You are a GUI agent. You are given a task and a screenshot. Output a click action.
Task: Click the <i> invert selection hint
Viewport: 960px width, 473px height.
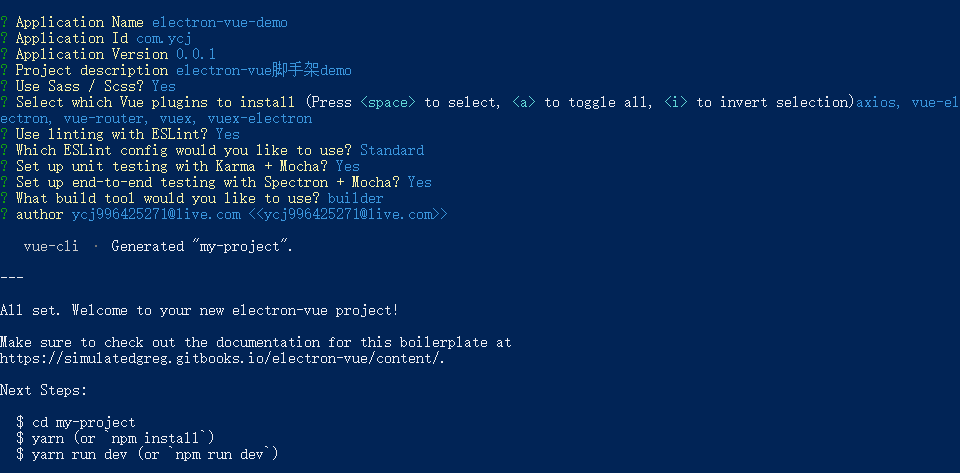(676, 103)
